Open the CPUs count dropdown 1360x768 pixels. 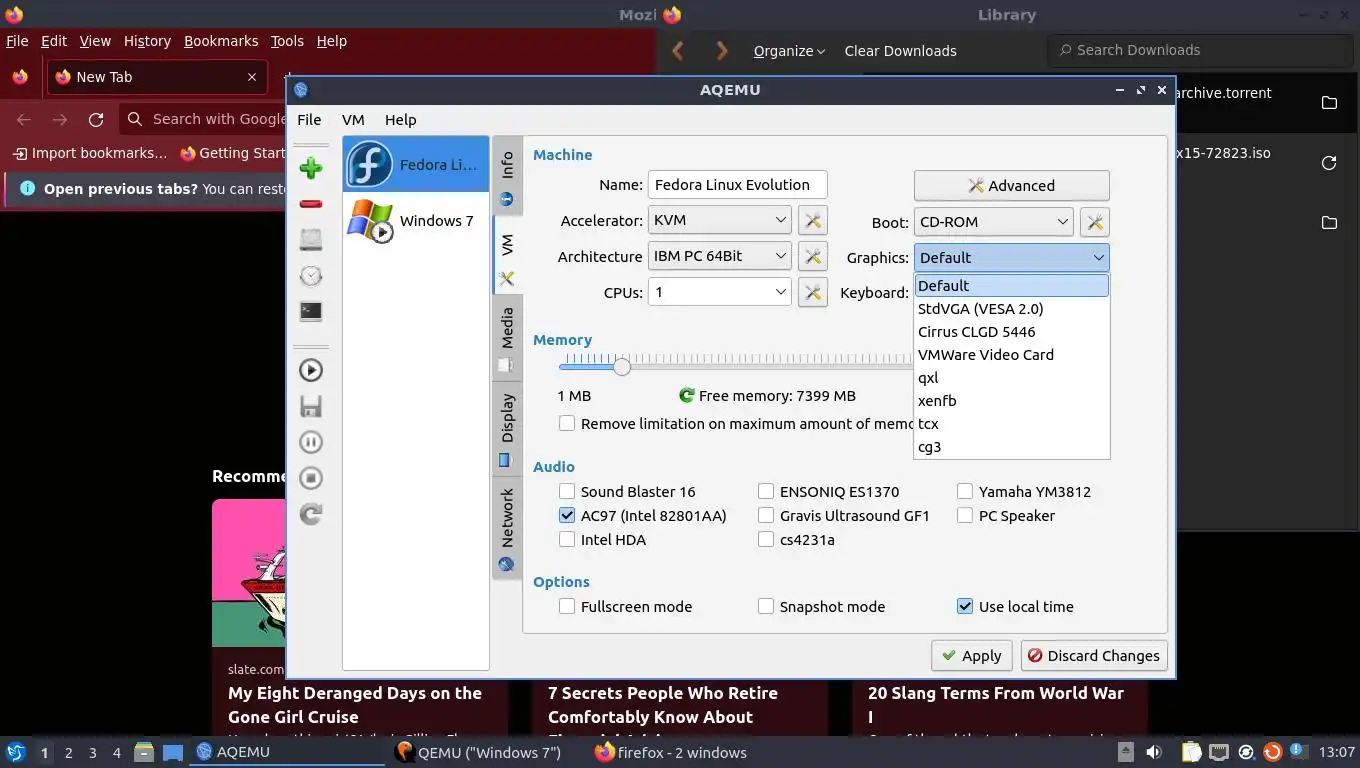pos(719,292)
